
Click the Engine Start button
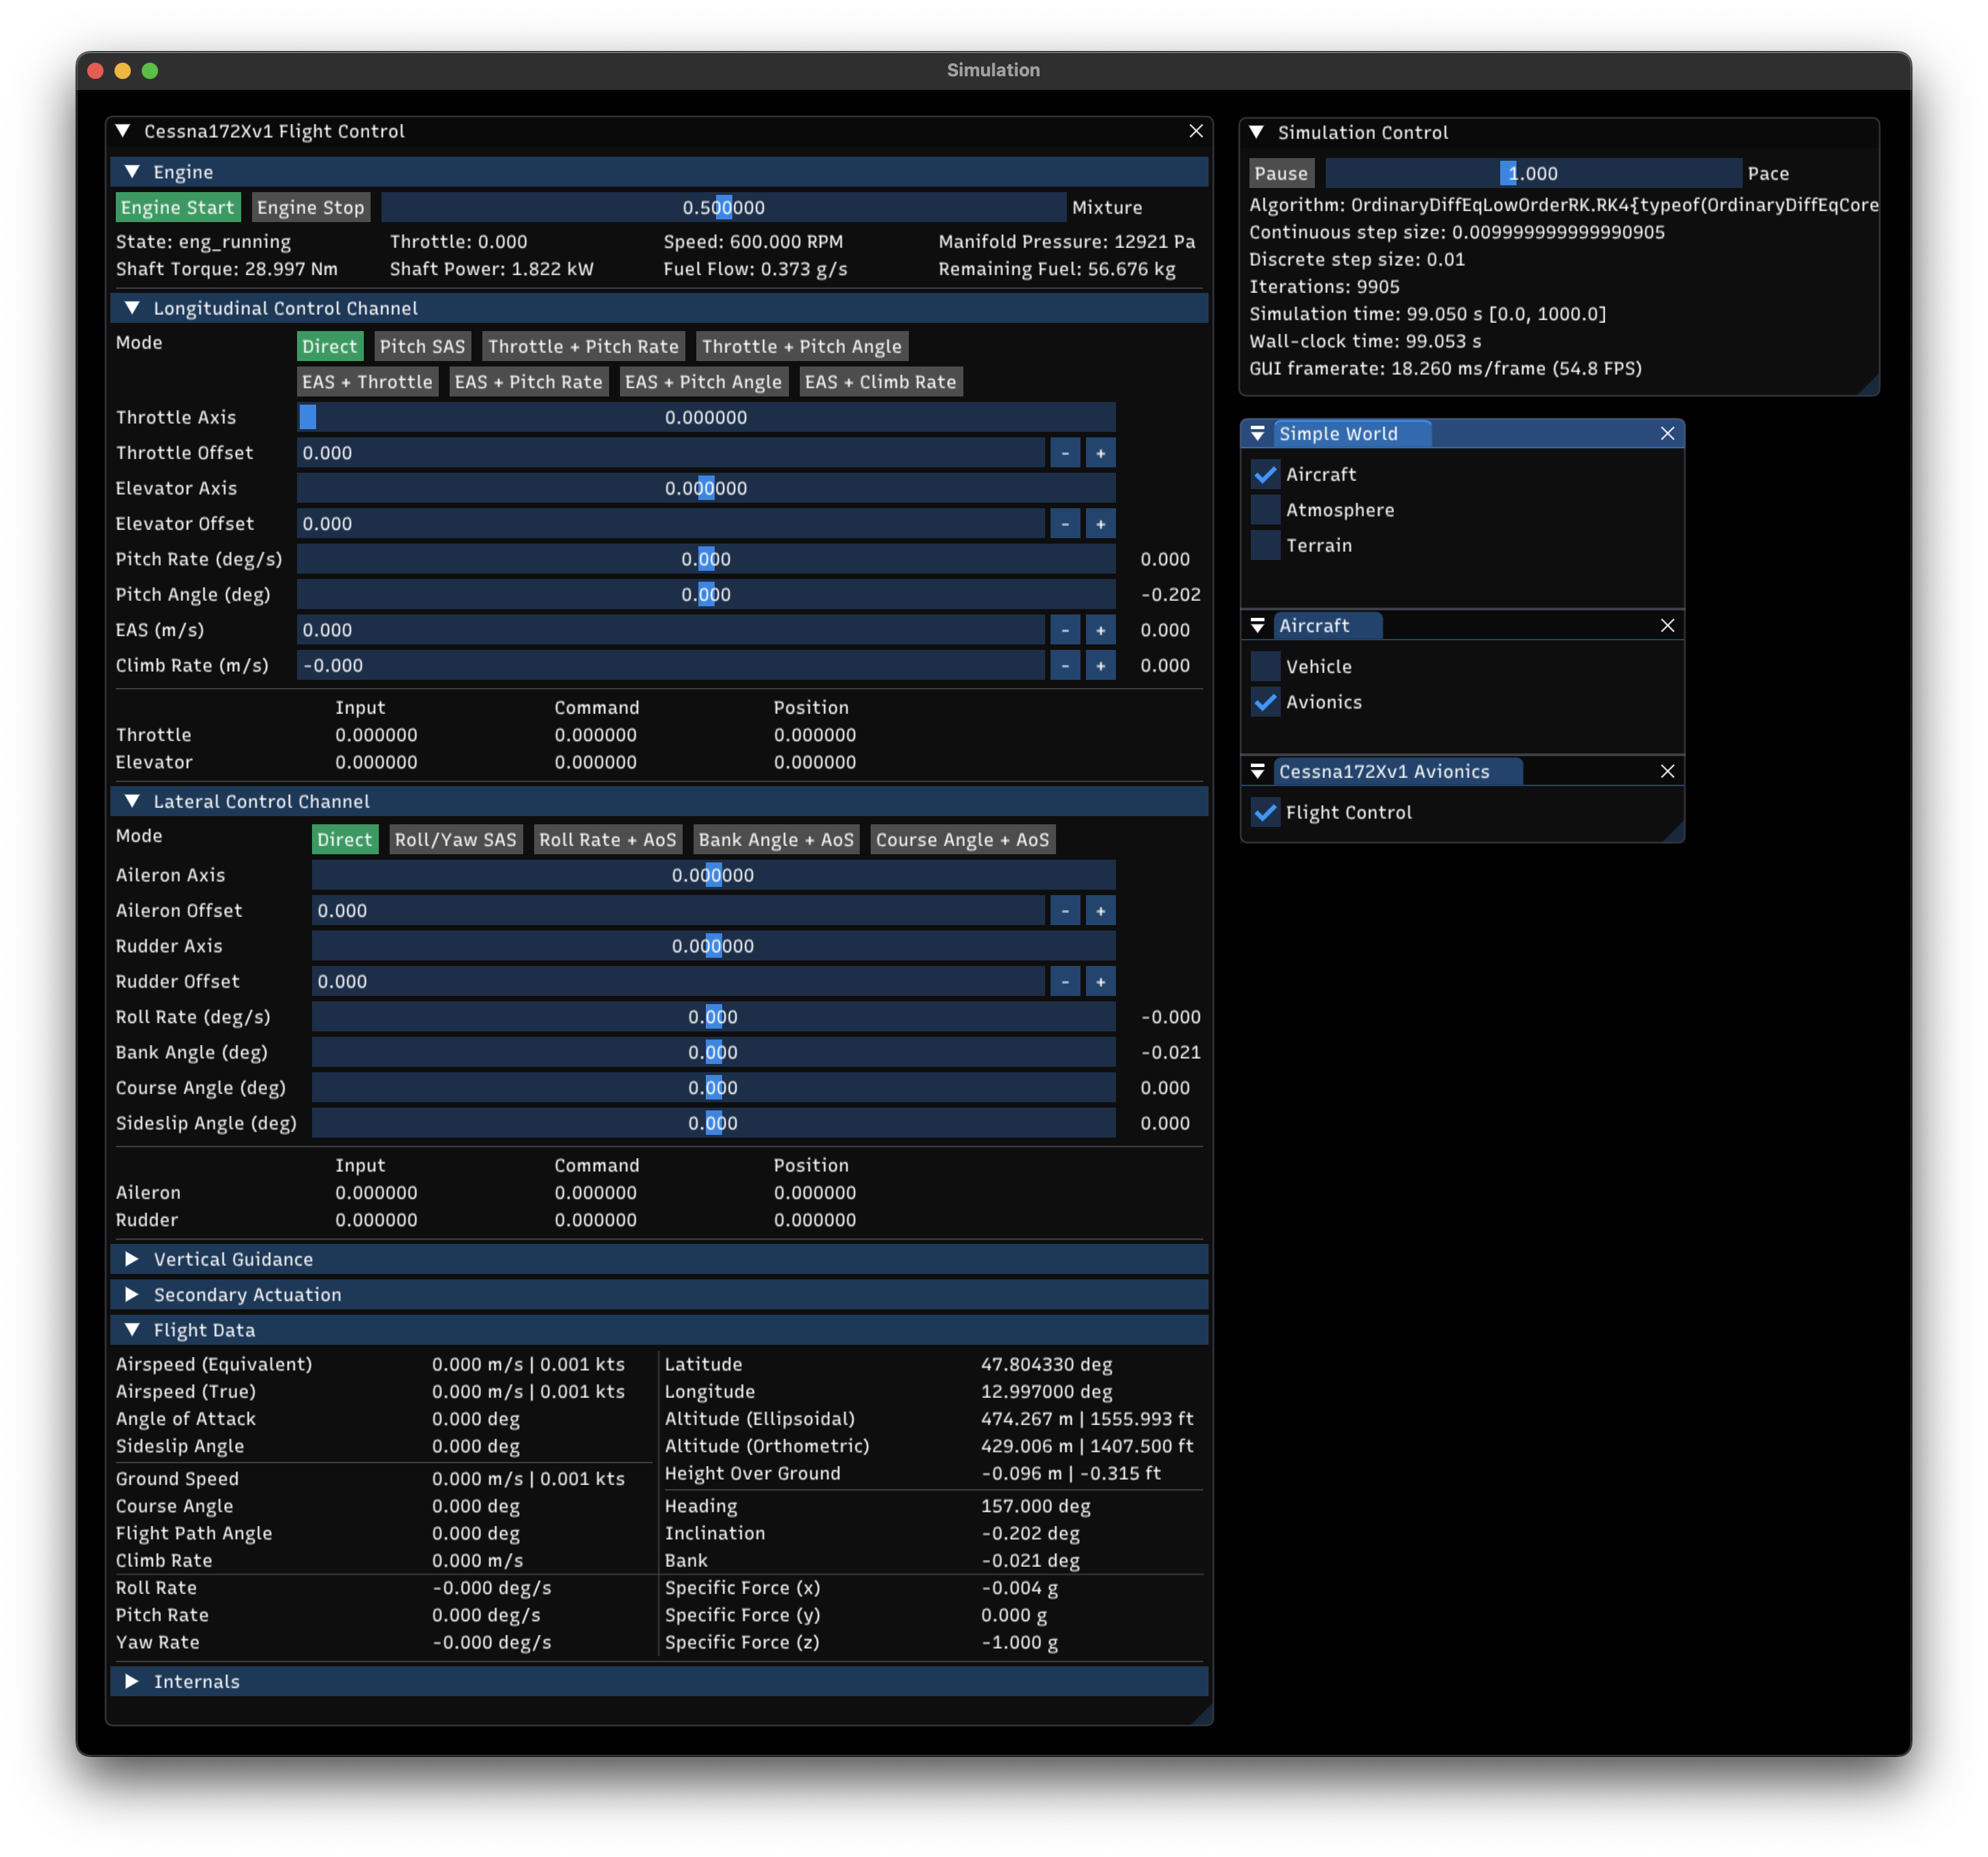tap(177, 207)
